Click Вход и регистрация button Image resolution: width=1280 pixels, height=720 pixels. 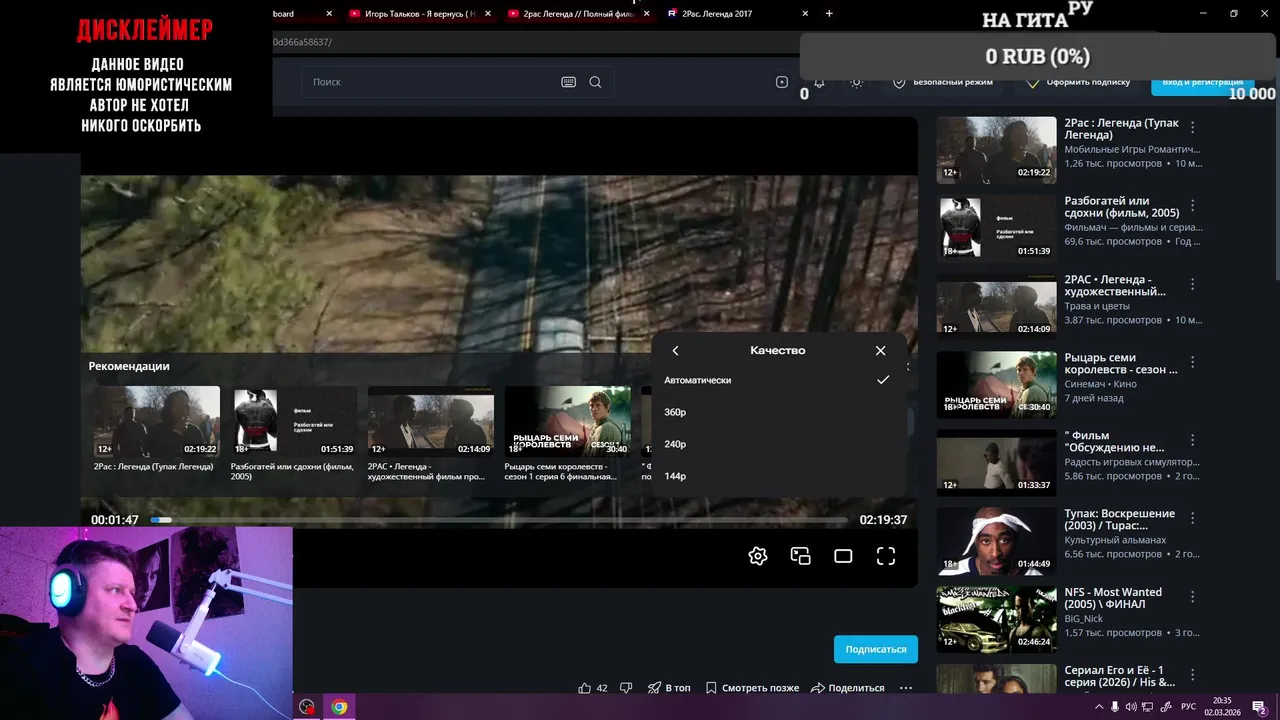(x=1203, y=83)
